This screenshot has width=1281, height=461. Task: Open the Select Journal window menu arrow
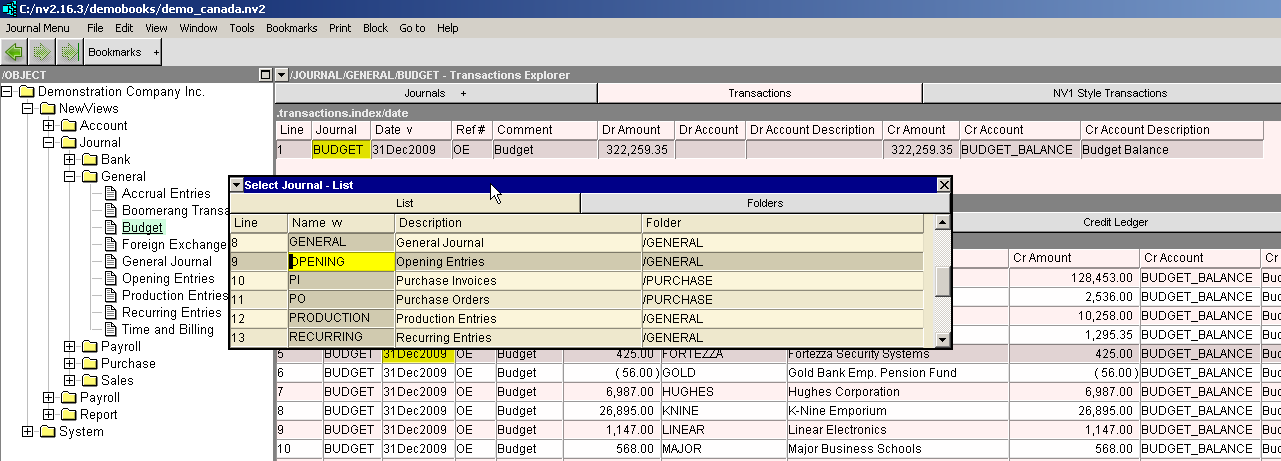pos(236,185)
